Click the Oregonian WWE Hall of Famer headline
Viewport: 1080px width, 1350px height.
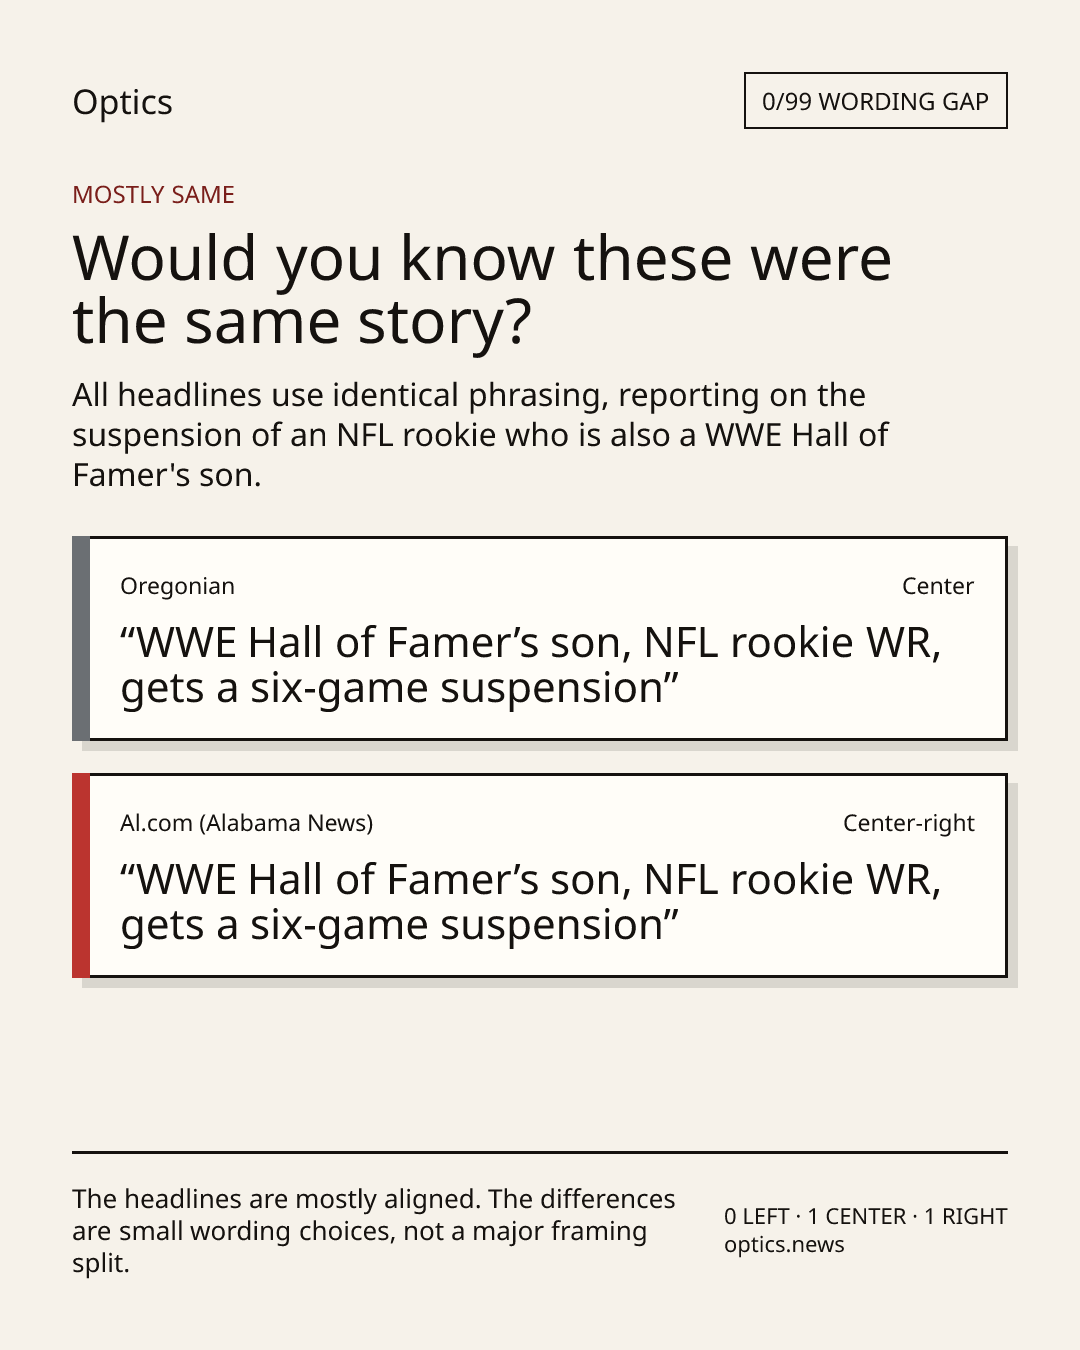[530, 665]
